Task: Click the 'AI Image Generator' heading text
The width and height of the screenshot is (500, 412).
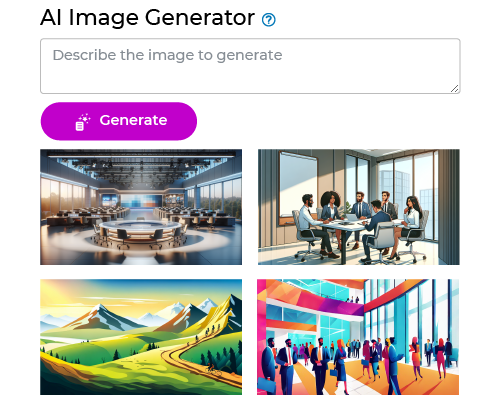Action: click(147, 17)
